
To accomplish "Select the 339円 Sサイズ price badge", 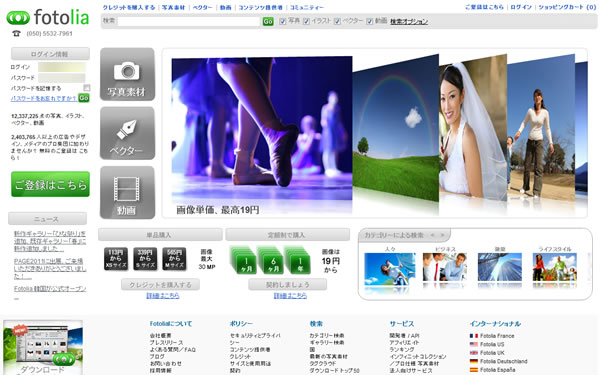I will click(145, 259).
